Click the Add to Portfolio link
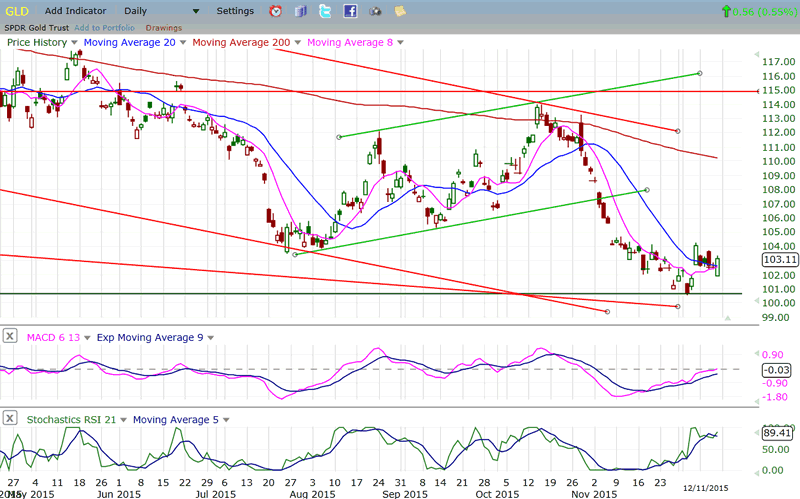 pos(107,27)
